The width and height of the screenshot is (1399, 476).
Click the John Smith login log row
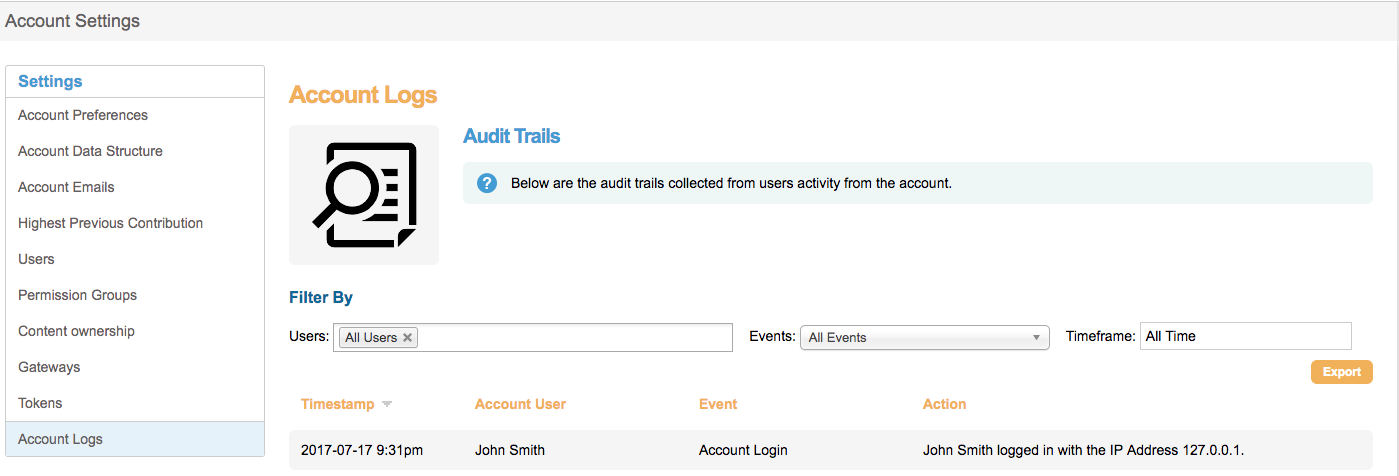click(830, 450)
